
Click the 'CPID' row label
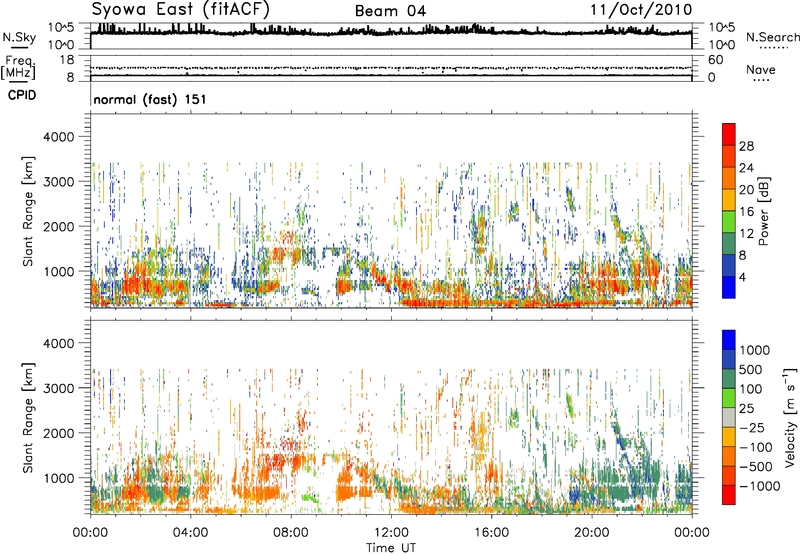click(22, 95)
